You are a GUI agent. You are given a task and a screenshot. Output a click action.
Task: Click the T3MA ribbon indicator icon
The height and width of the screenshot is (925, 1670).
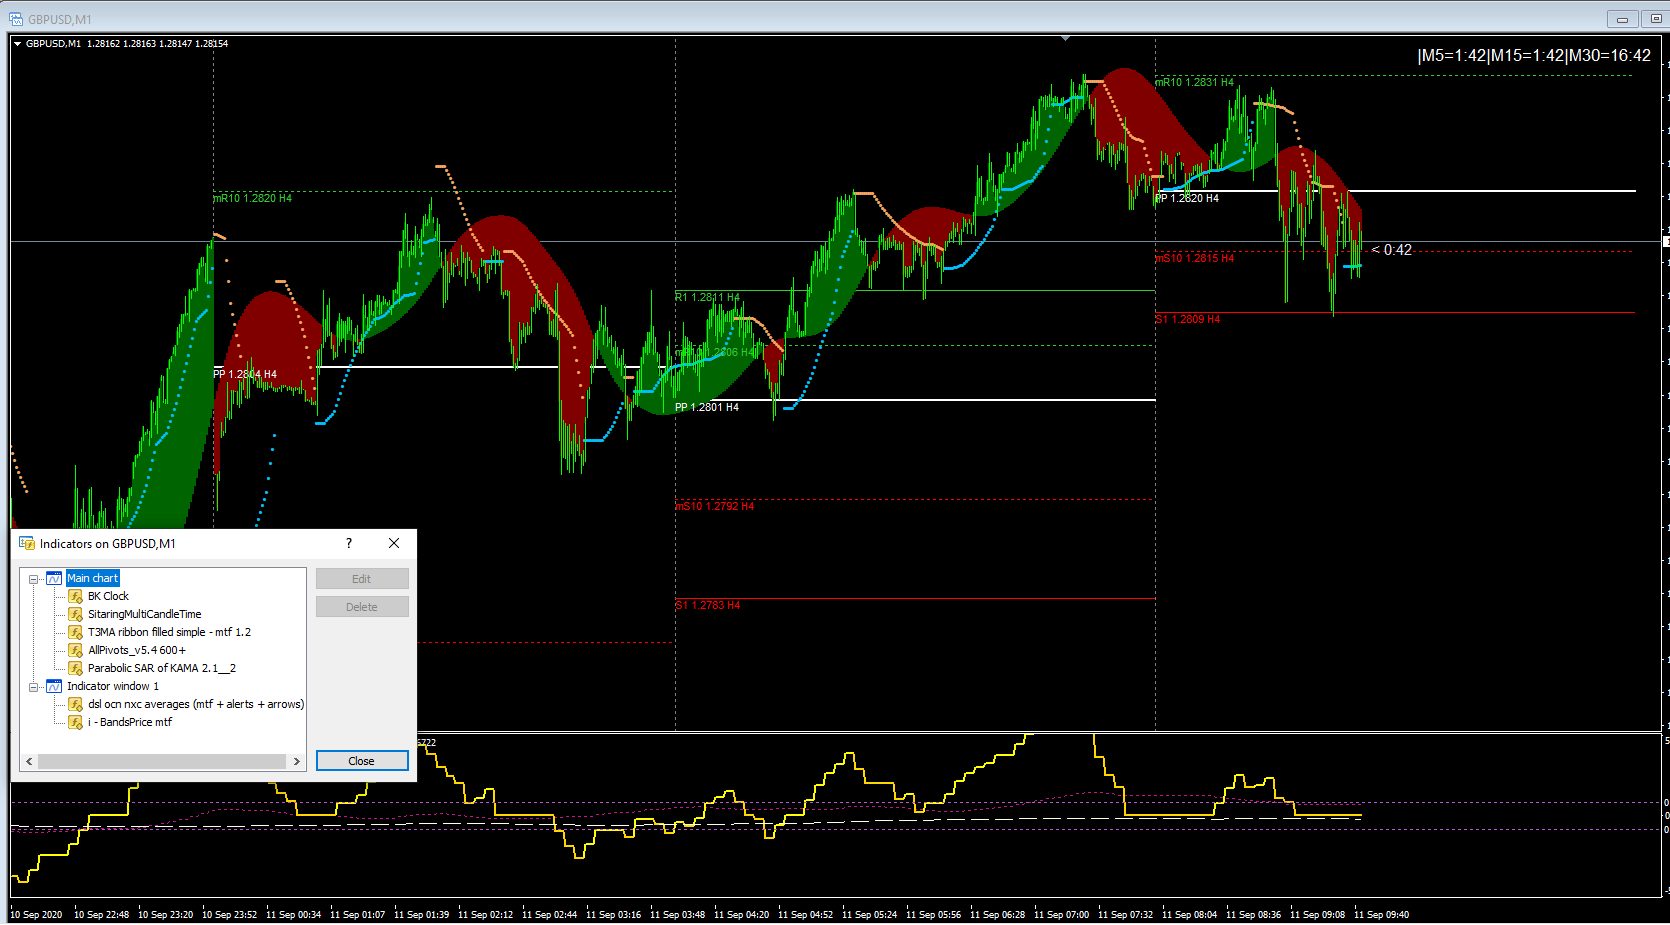75,632
